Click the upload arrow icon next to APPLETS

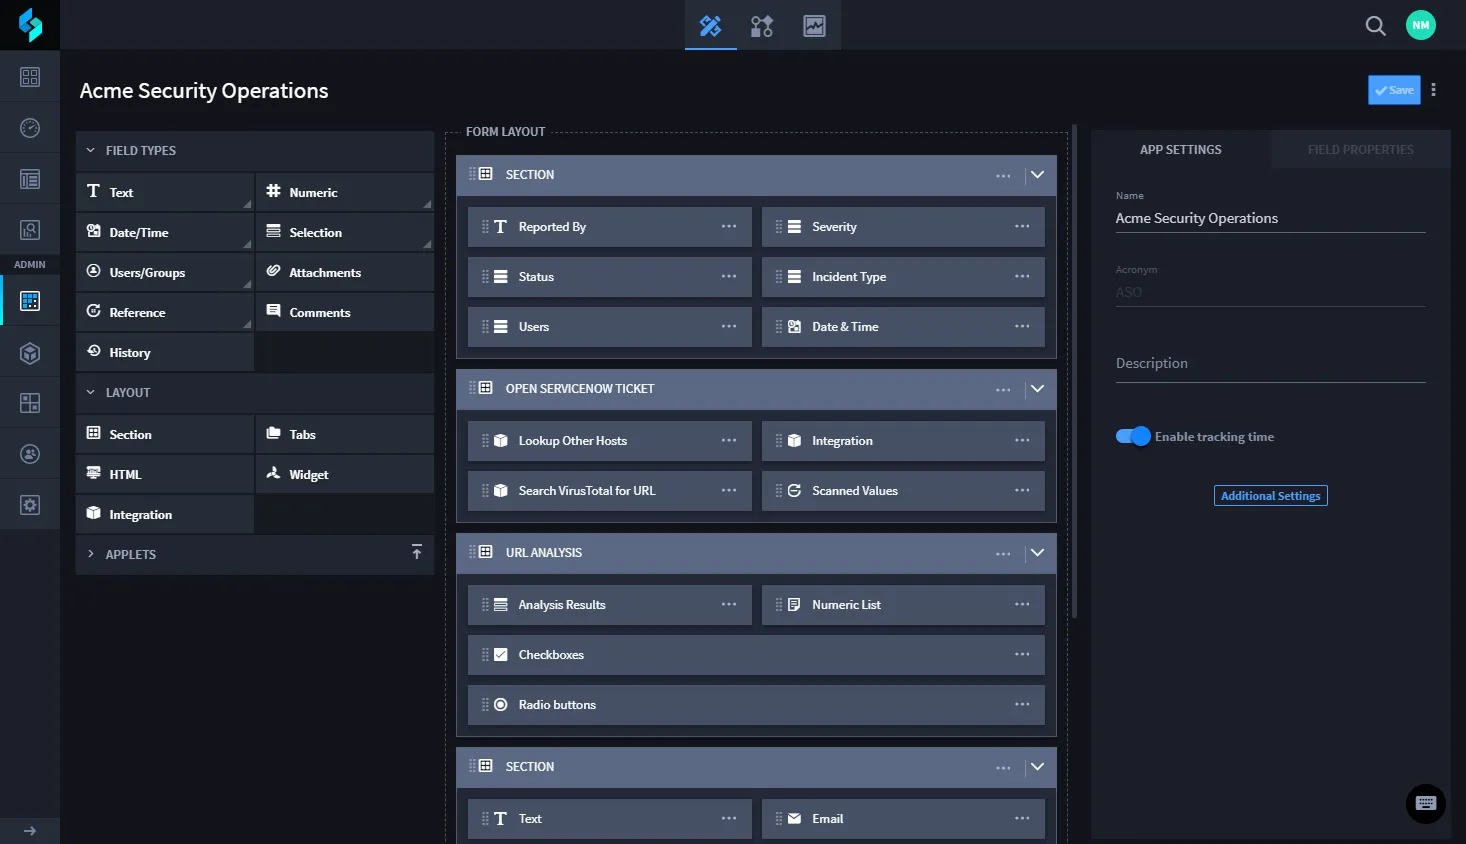(417, 553)
